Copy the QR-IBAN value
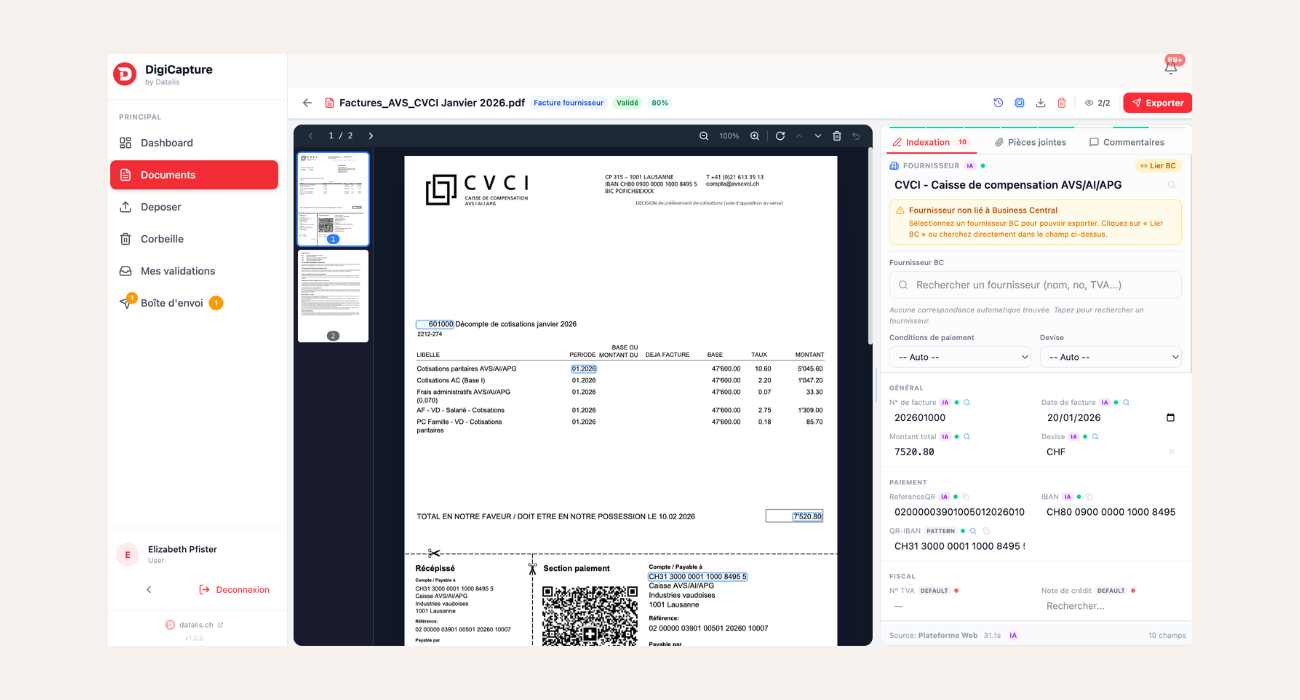Screen dimensions: 1300x700 (x=986, y=531)
